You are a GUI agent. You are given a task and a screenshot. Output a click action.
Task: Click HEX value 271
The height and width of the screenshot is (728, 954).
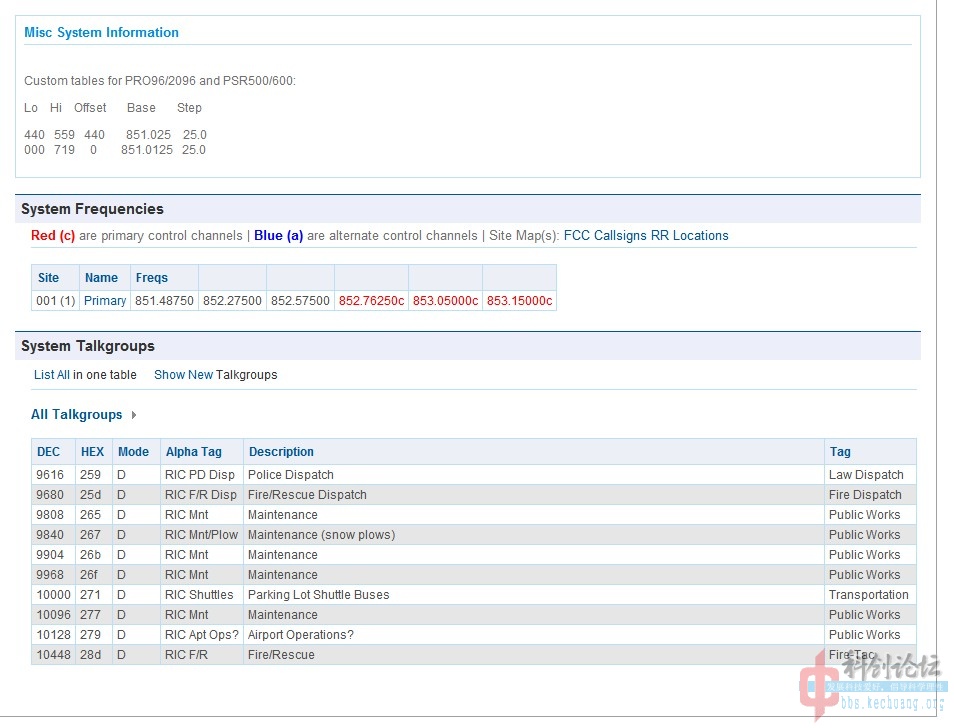point(90,595)
